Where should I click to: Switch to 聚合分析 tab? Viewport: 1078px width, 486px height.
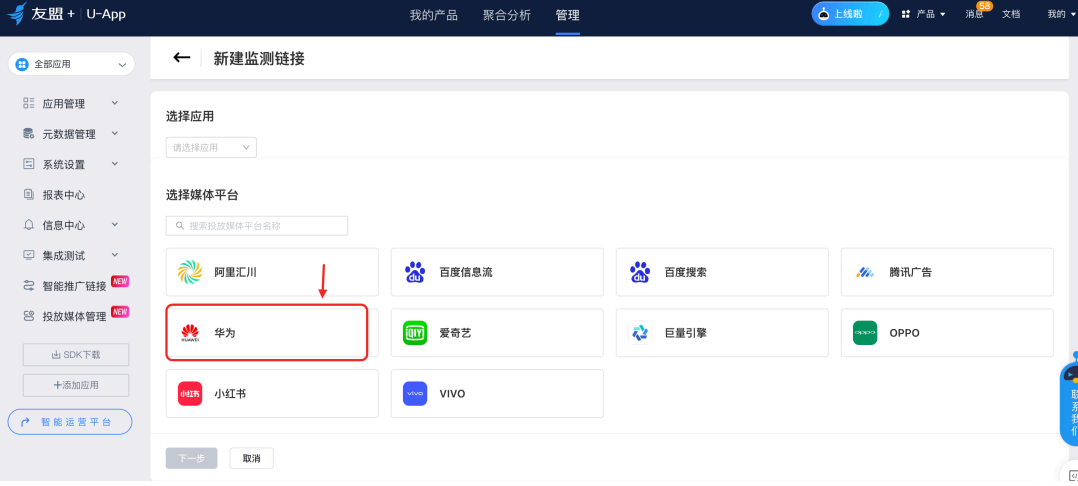pos(507,15)
